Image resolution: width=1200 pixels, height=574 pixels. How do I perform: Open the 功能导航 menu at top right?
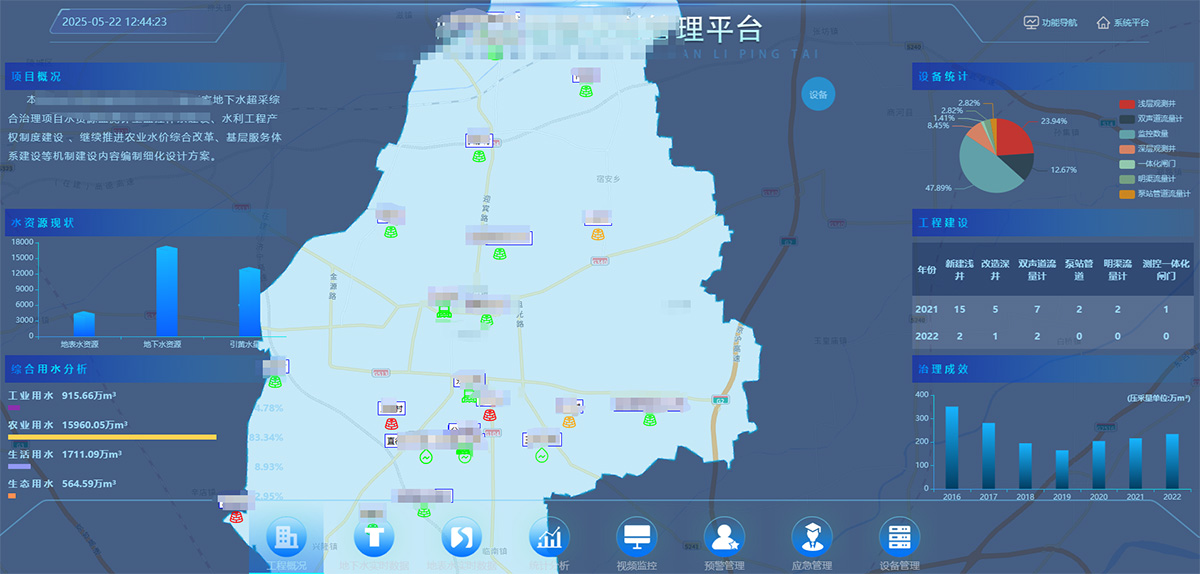tap(1050, 23)
